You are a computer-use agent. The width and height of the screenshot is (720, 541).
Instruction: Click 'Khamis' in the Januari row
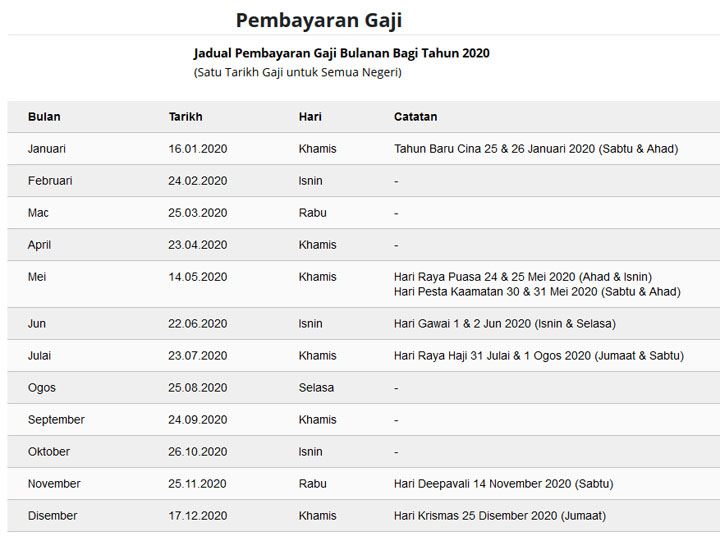tap(317, 149)
